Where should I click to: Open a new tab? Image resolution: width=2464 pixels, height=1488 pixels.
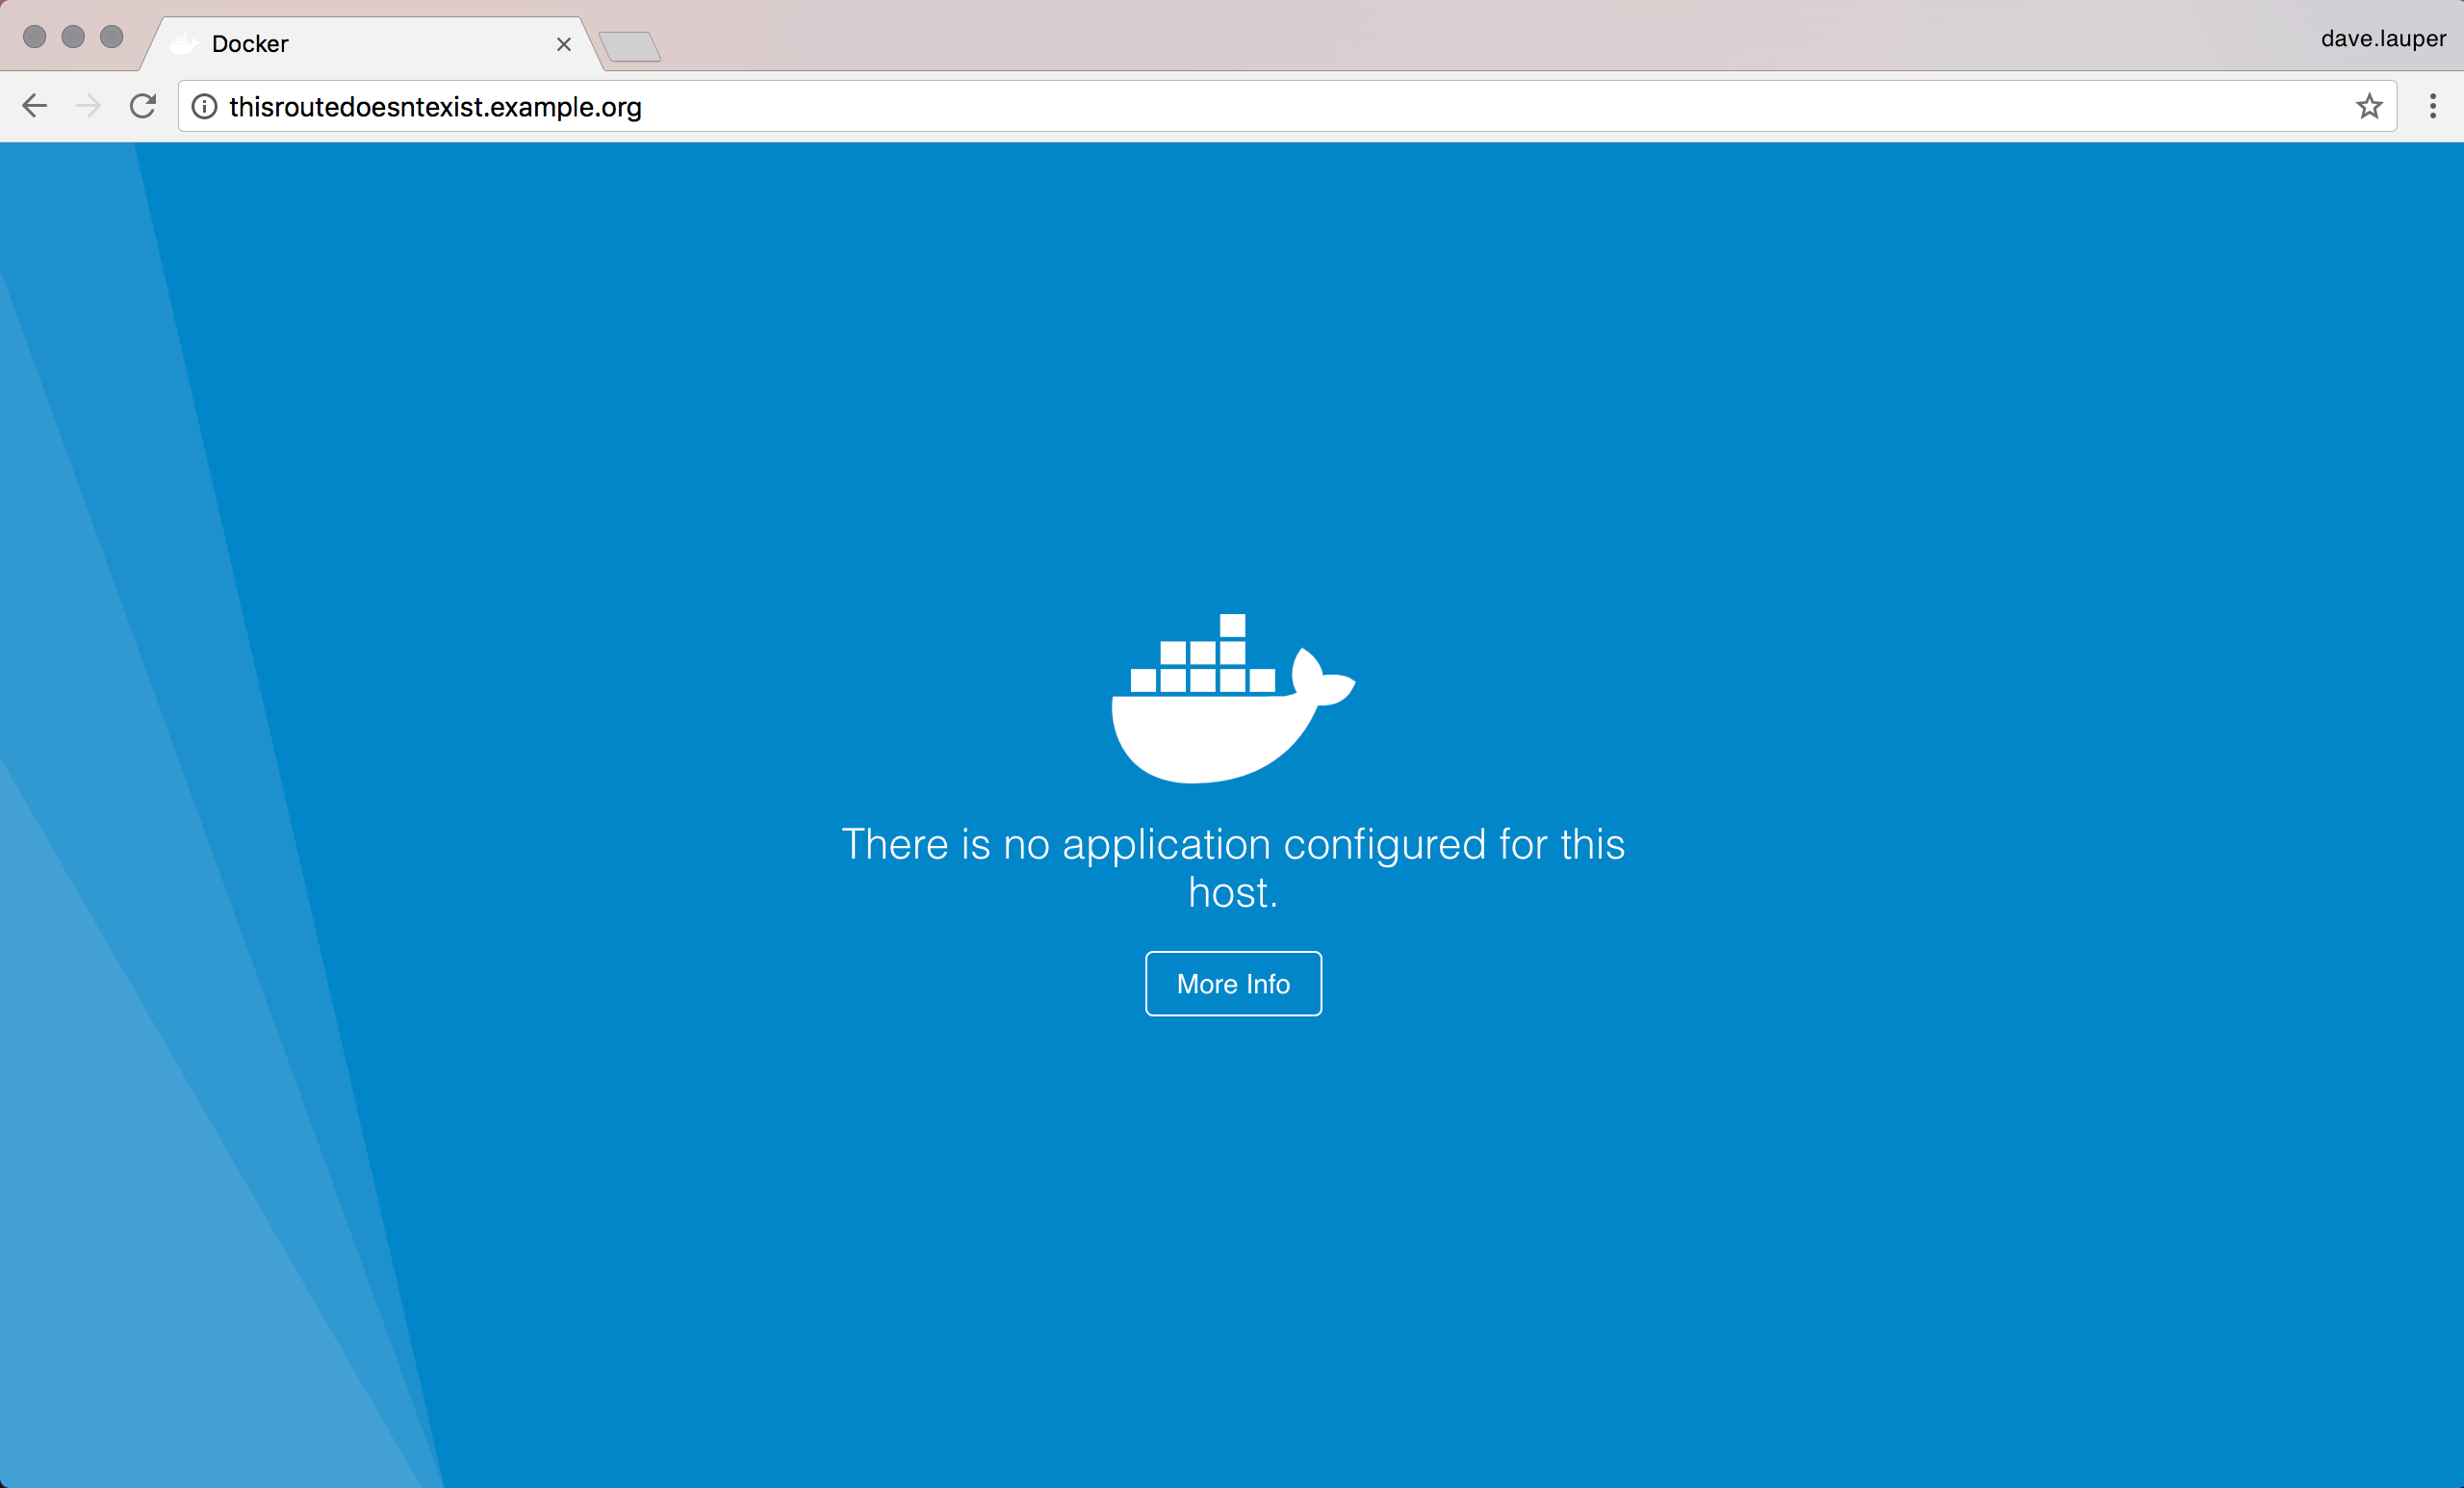(630, 46)
